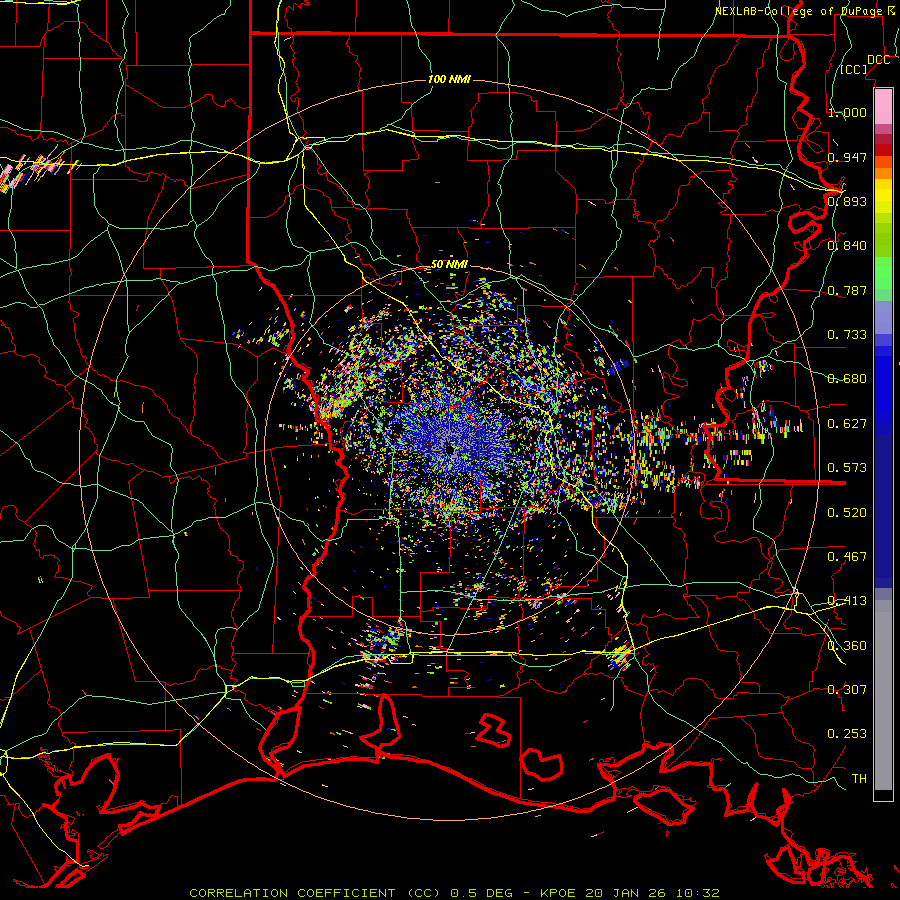Click the 0.787 scale value
The width and height of the screenshot is (900, 900).
(x=847, y=290)
